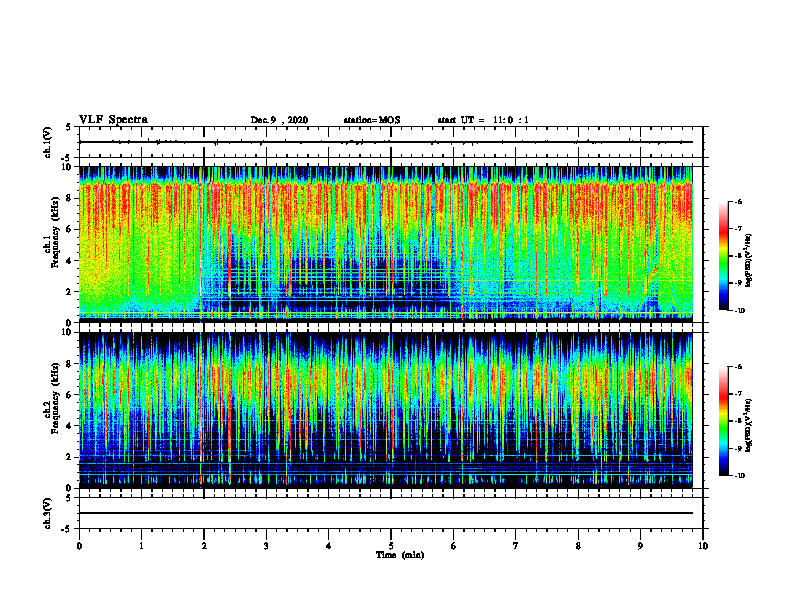792x612 pixels.
Task: Click the "VLF Spectra" plot title
Action: point(113,120)
